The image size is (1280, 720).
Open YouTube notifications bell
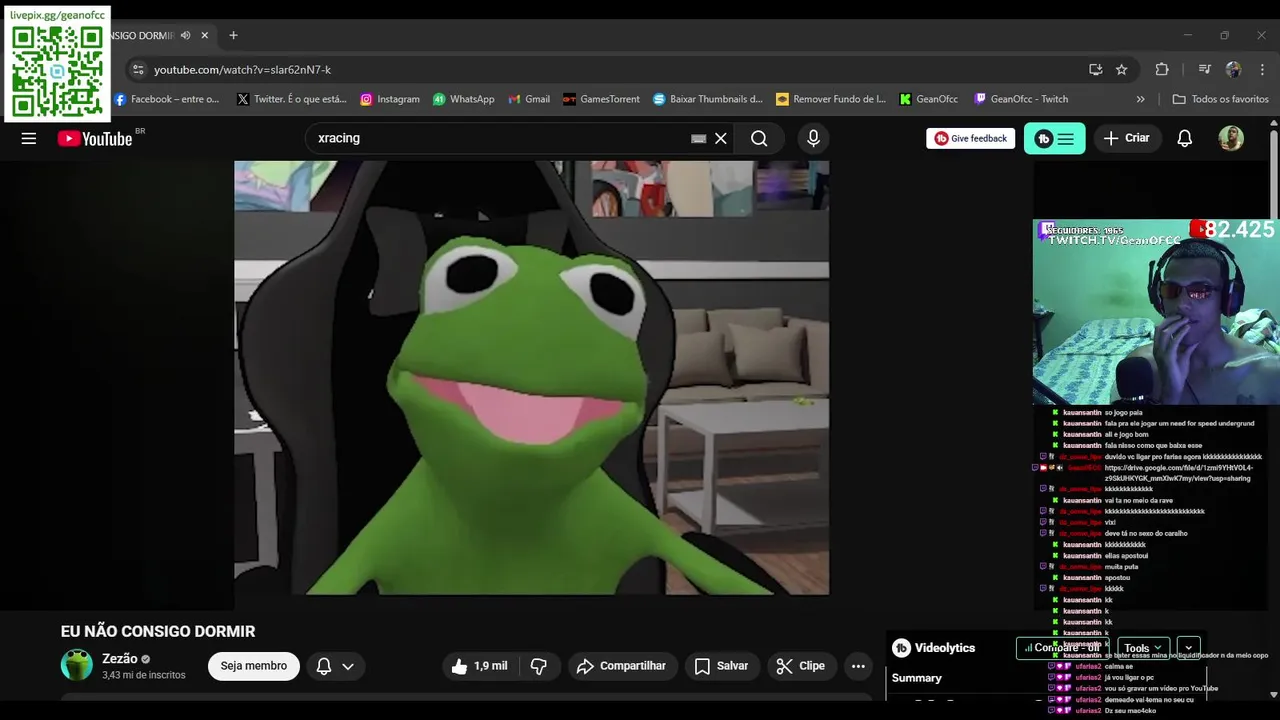(x=1185, y=139)
